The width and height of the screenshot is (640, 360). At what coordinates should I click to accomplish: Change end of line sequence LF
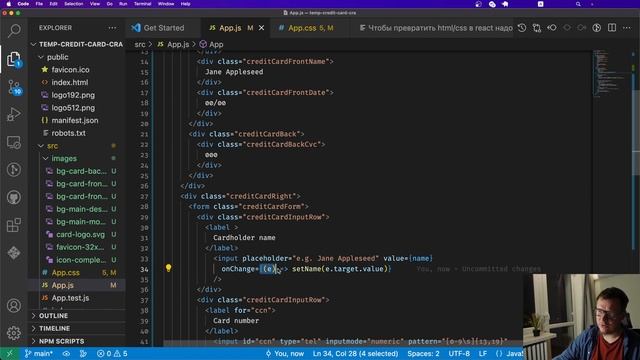(482, 353)
